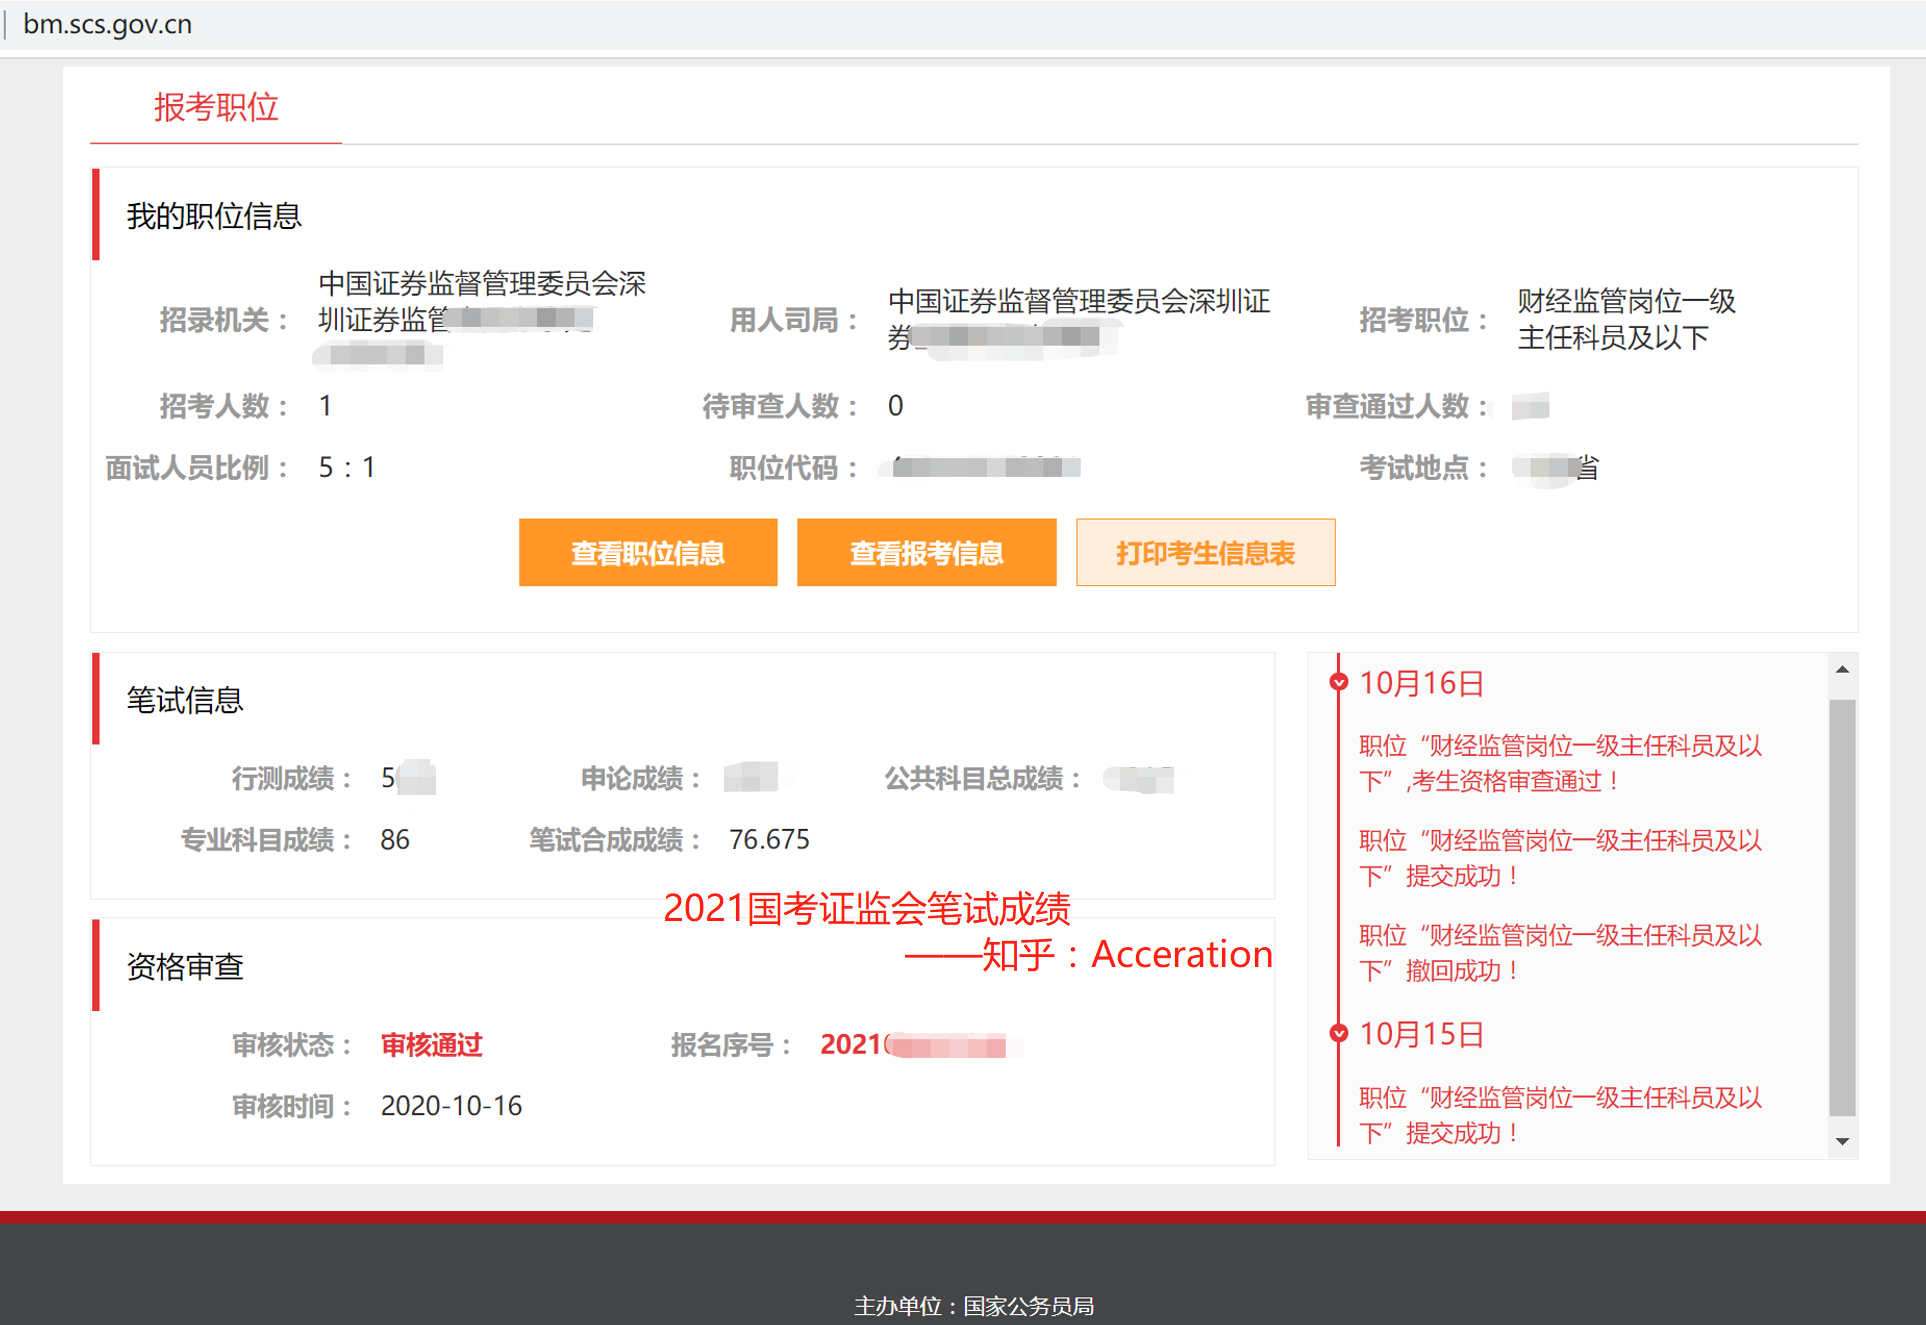This screenshot has width=1926, height=1325.
Task: Open the 报考职位 tab
Action: [x=216, y=107]
